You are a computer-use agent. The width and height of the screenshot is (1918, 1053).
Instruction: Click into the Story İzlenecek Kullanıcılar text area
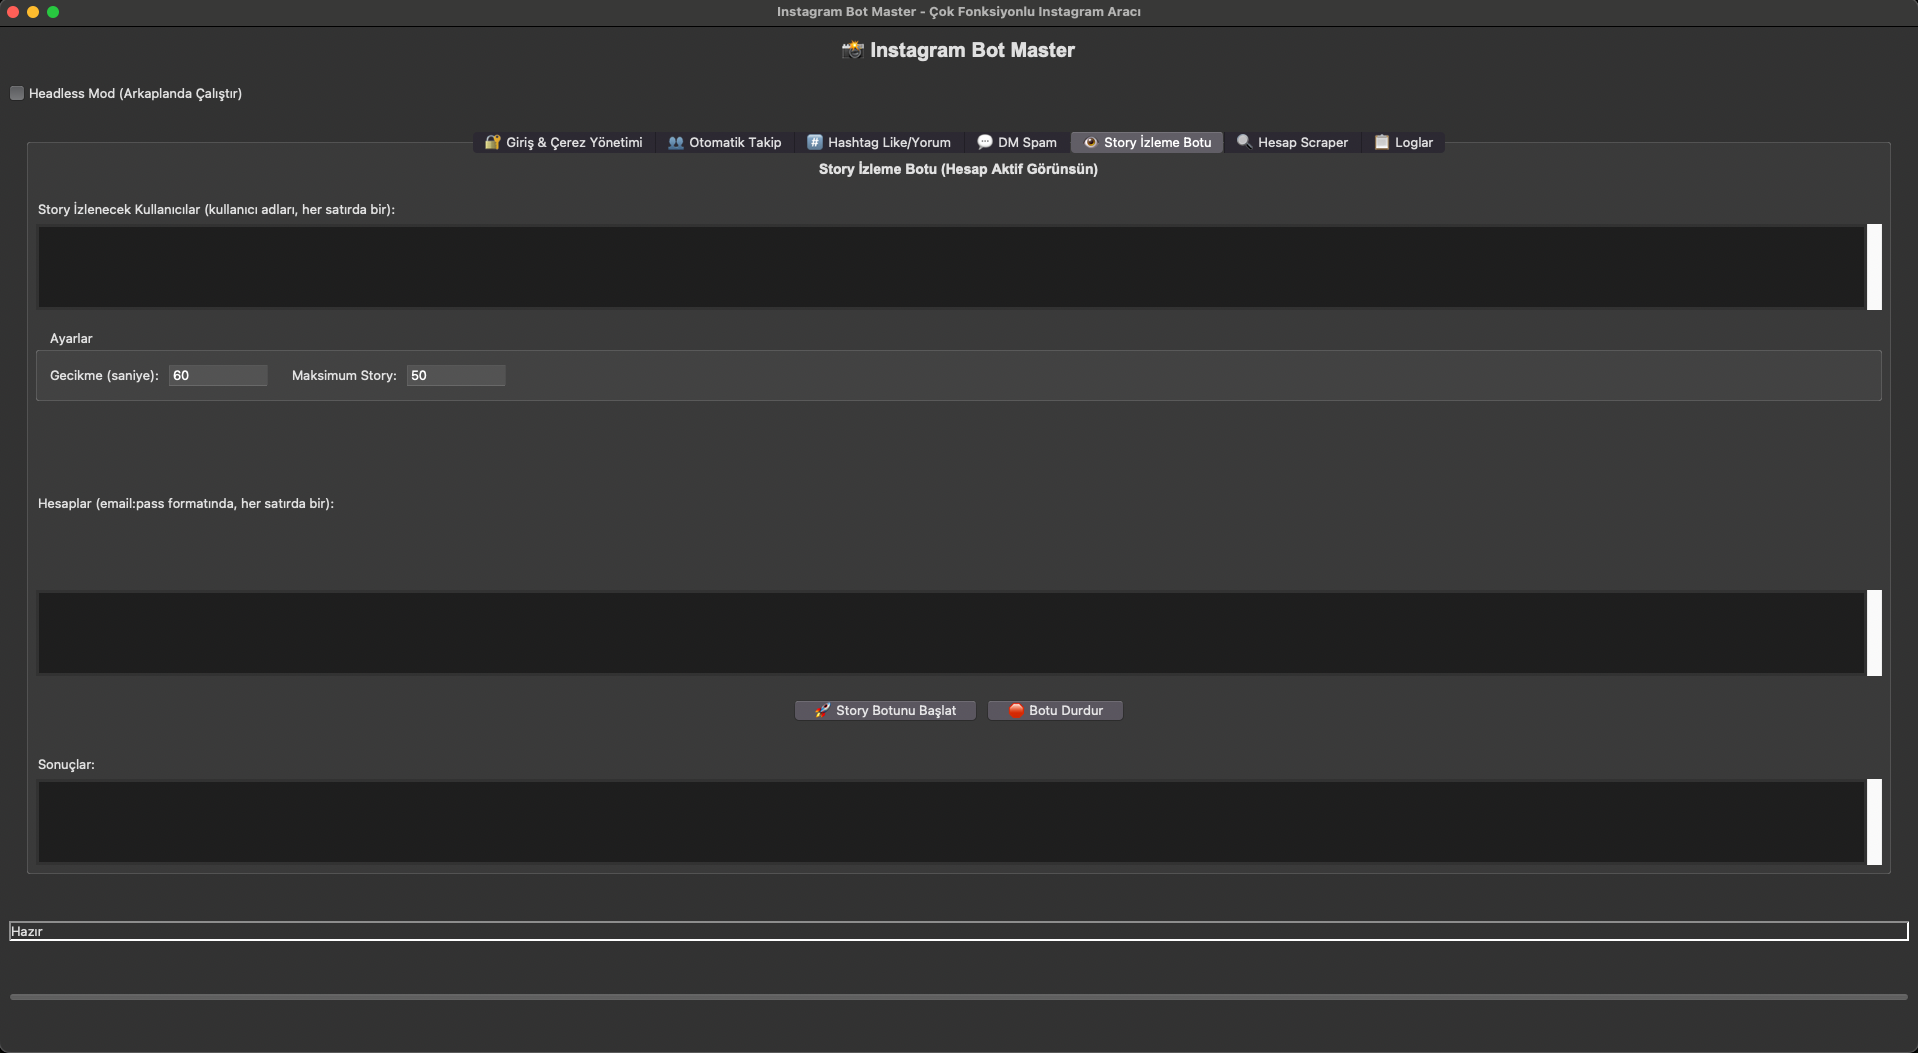pyautogui.click(x=951, y=267)
